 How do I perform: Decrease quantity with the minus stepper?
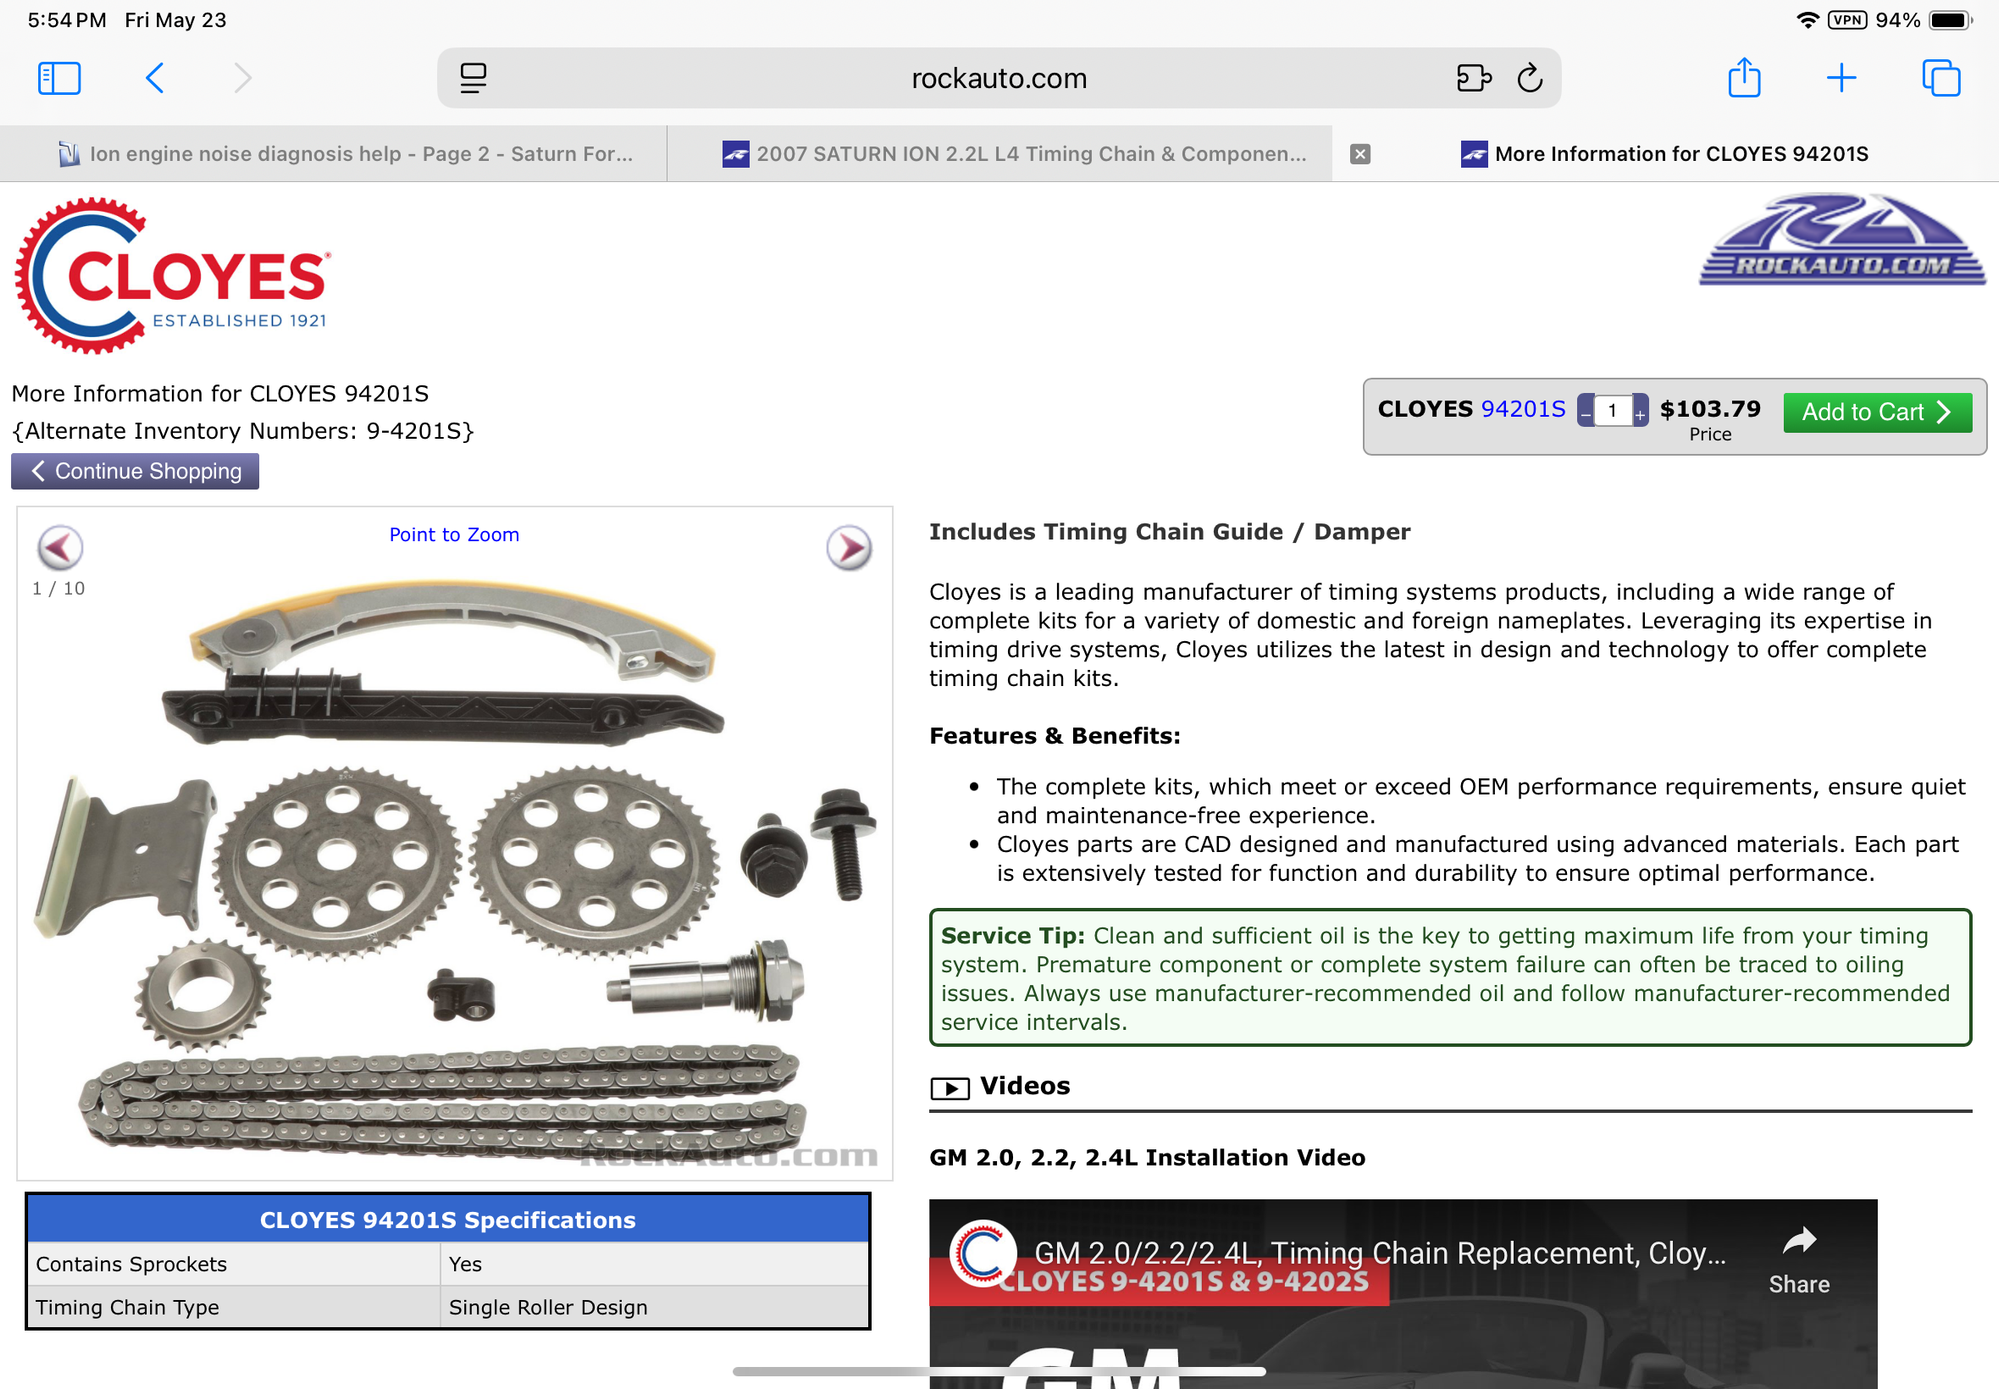pos(1586,412)
